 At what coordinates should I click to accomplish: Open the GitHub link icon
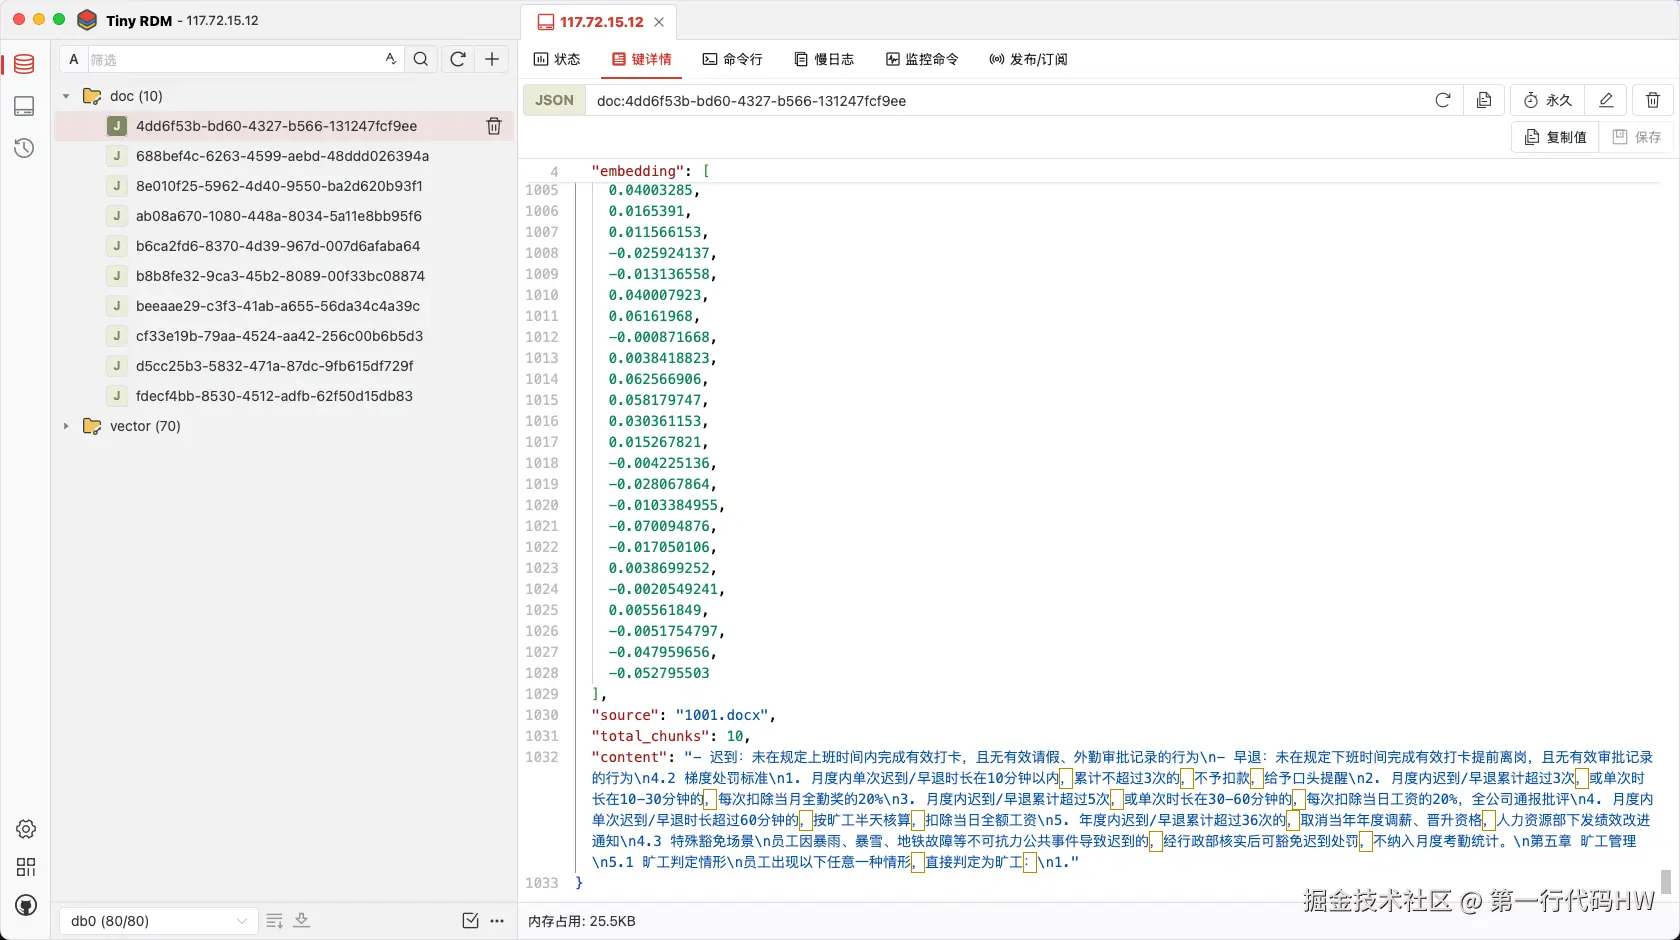pos(26,905)
